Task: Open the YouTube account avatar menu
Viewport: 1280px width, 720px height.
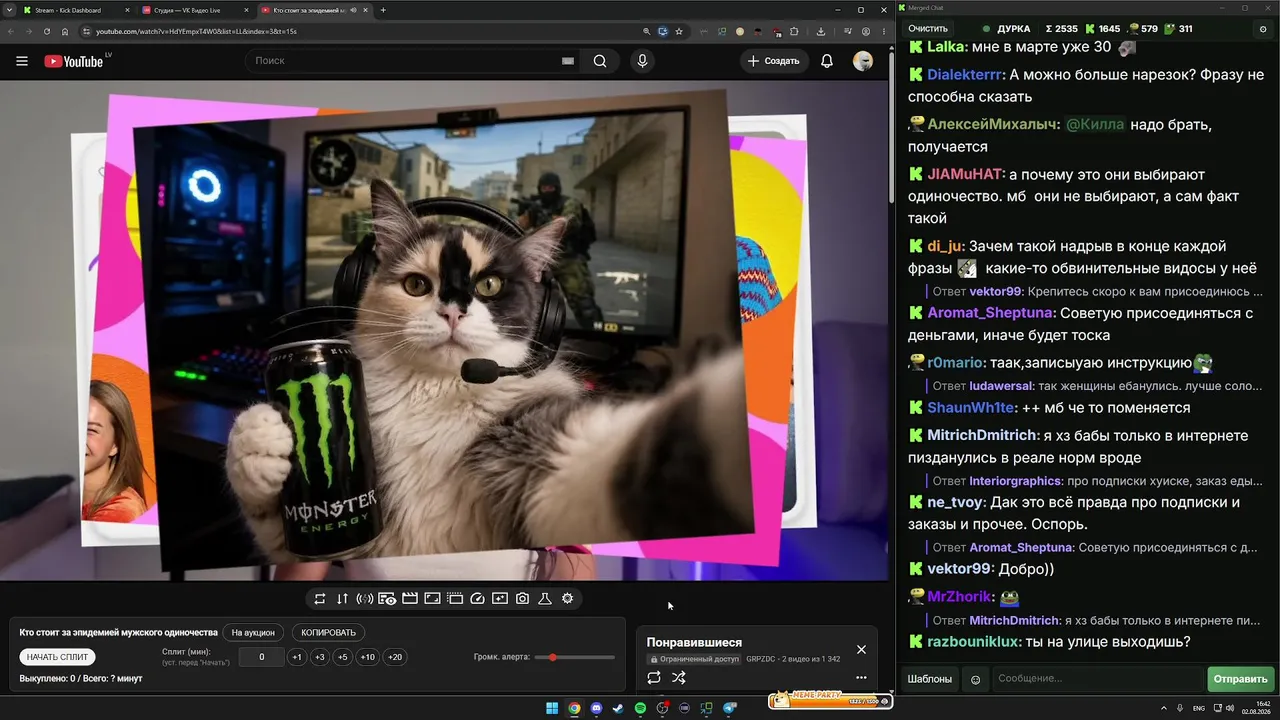Action: (863, 61)
